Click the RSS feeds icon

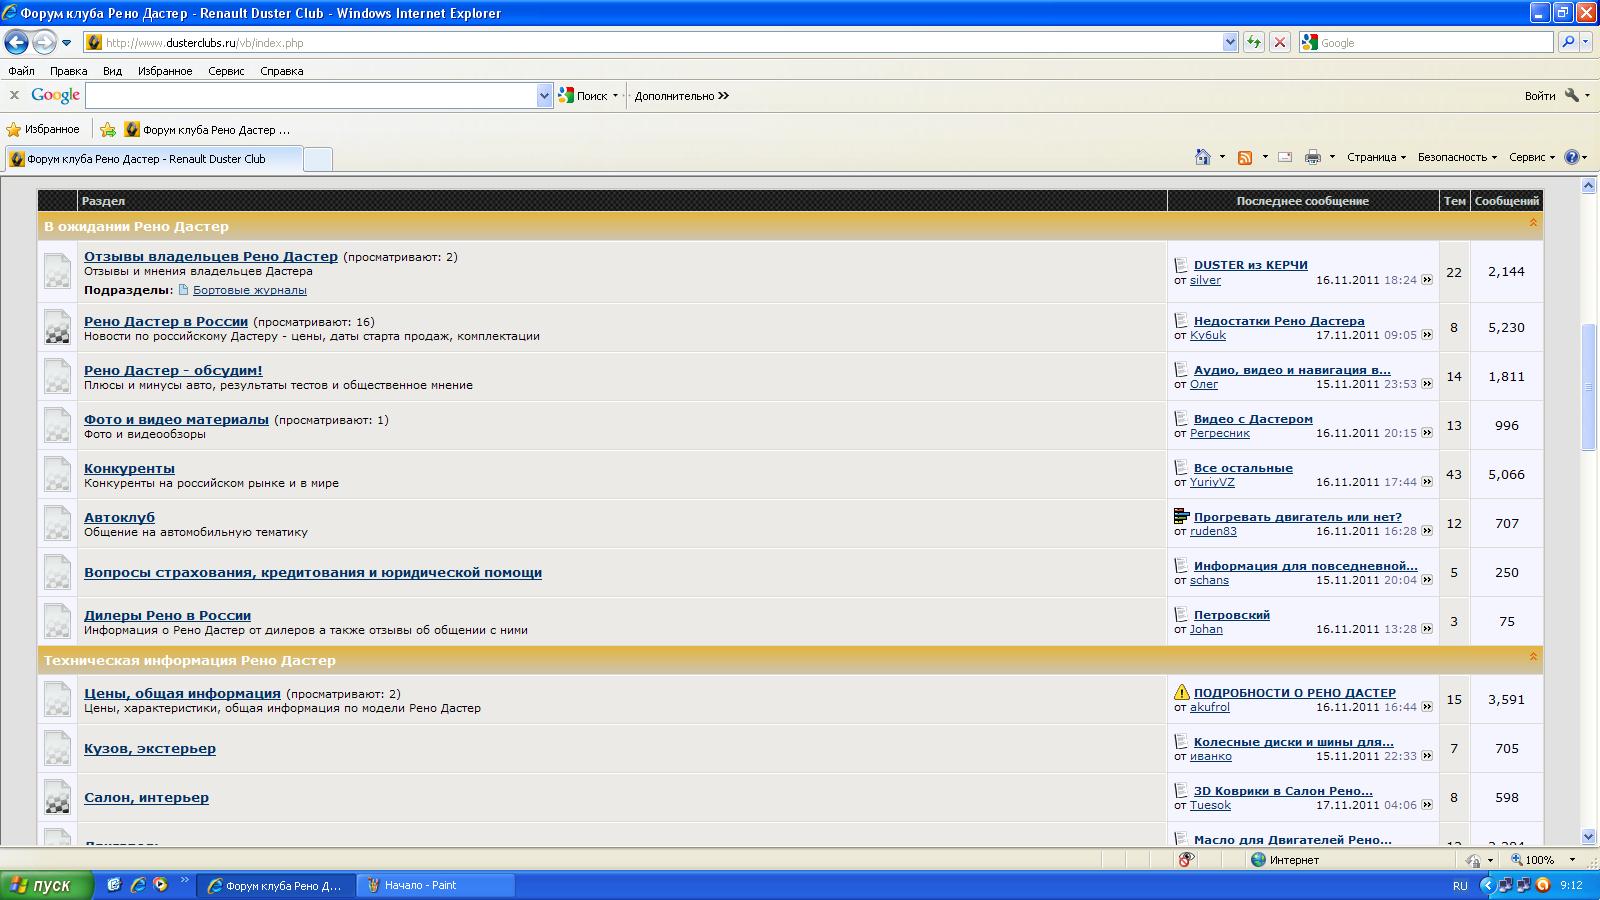tap(1245, 157)
